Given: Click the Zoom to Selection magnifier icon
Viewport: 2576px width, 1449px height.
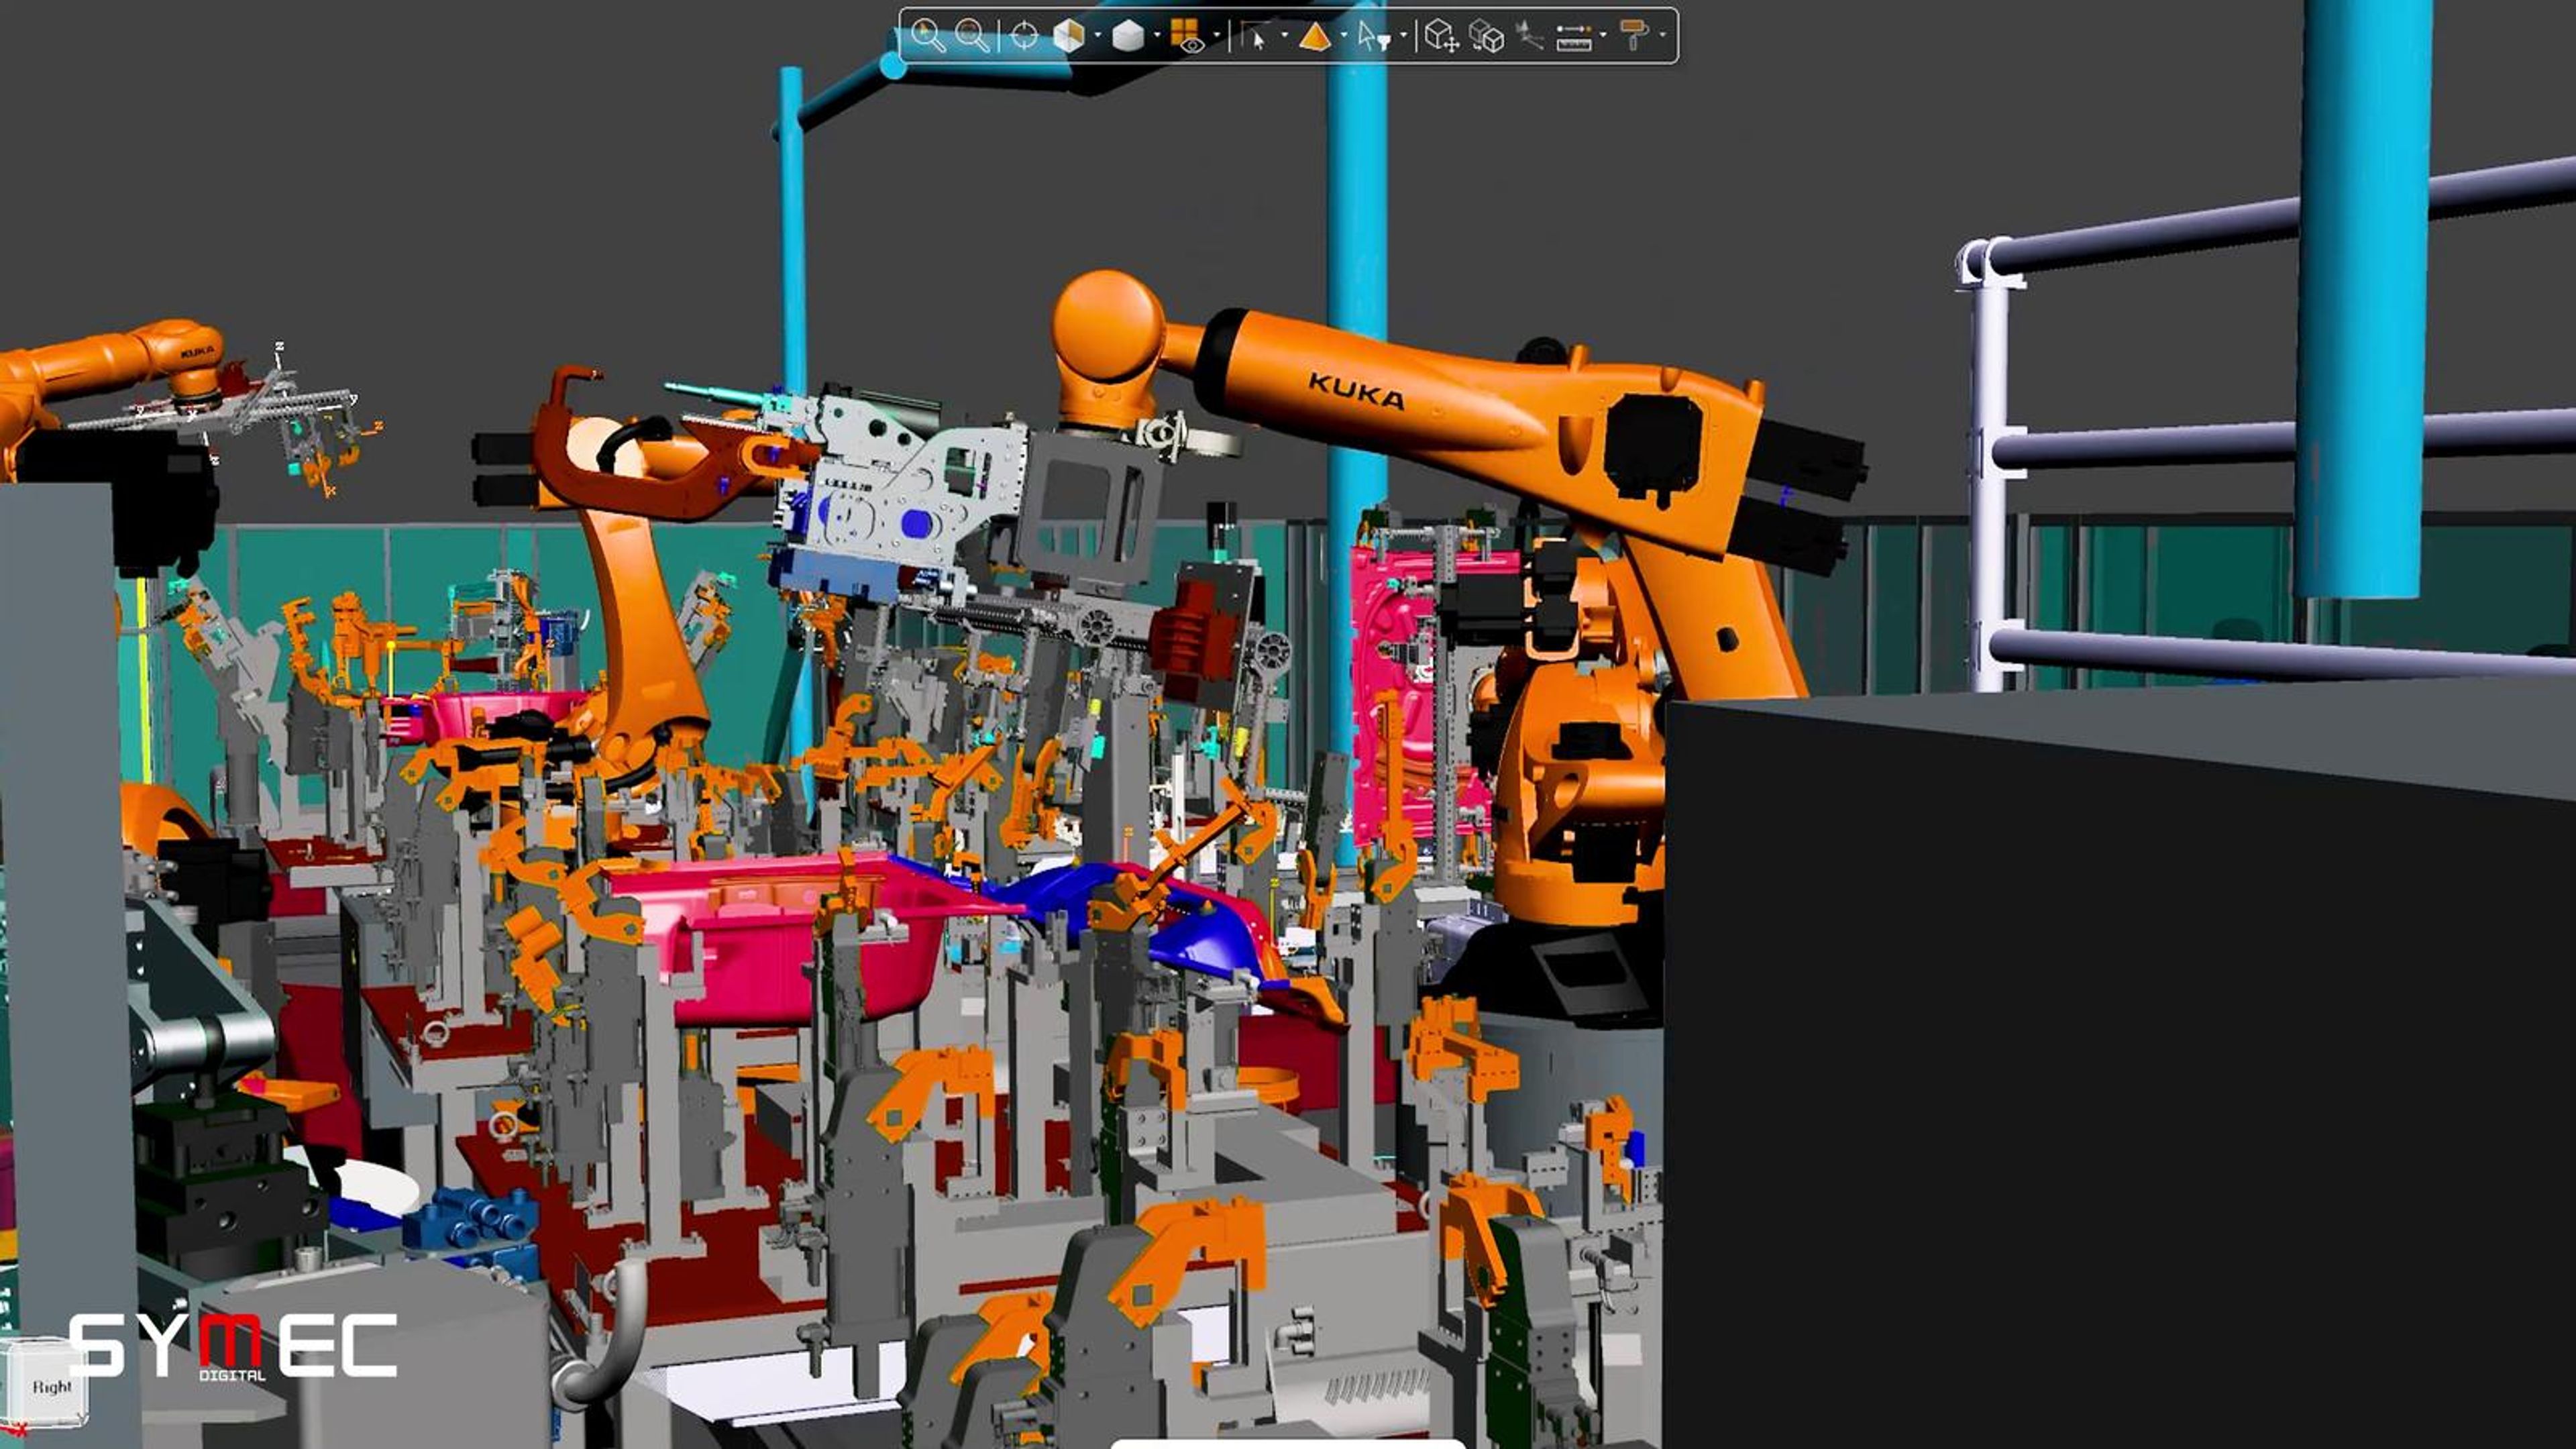Looking at the screenshot, I should point(928,36).
